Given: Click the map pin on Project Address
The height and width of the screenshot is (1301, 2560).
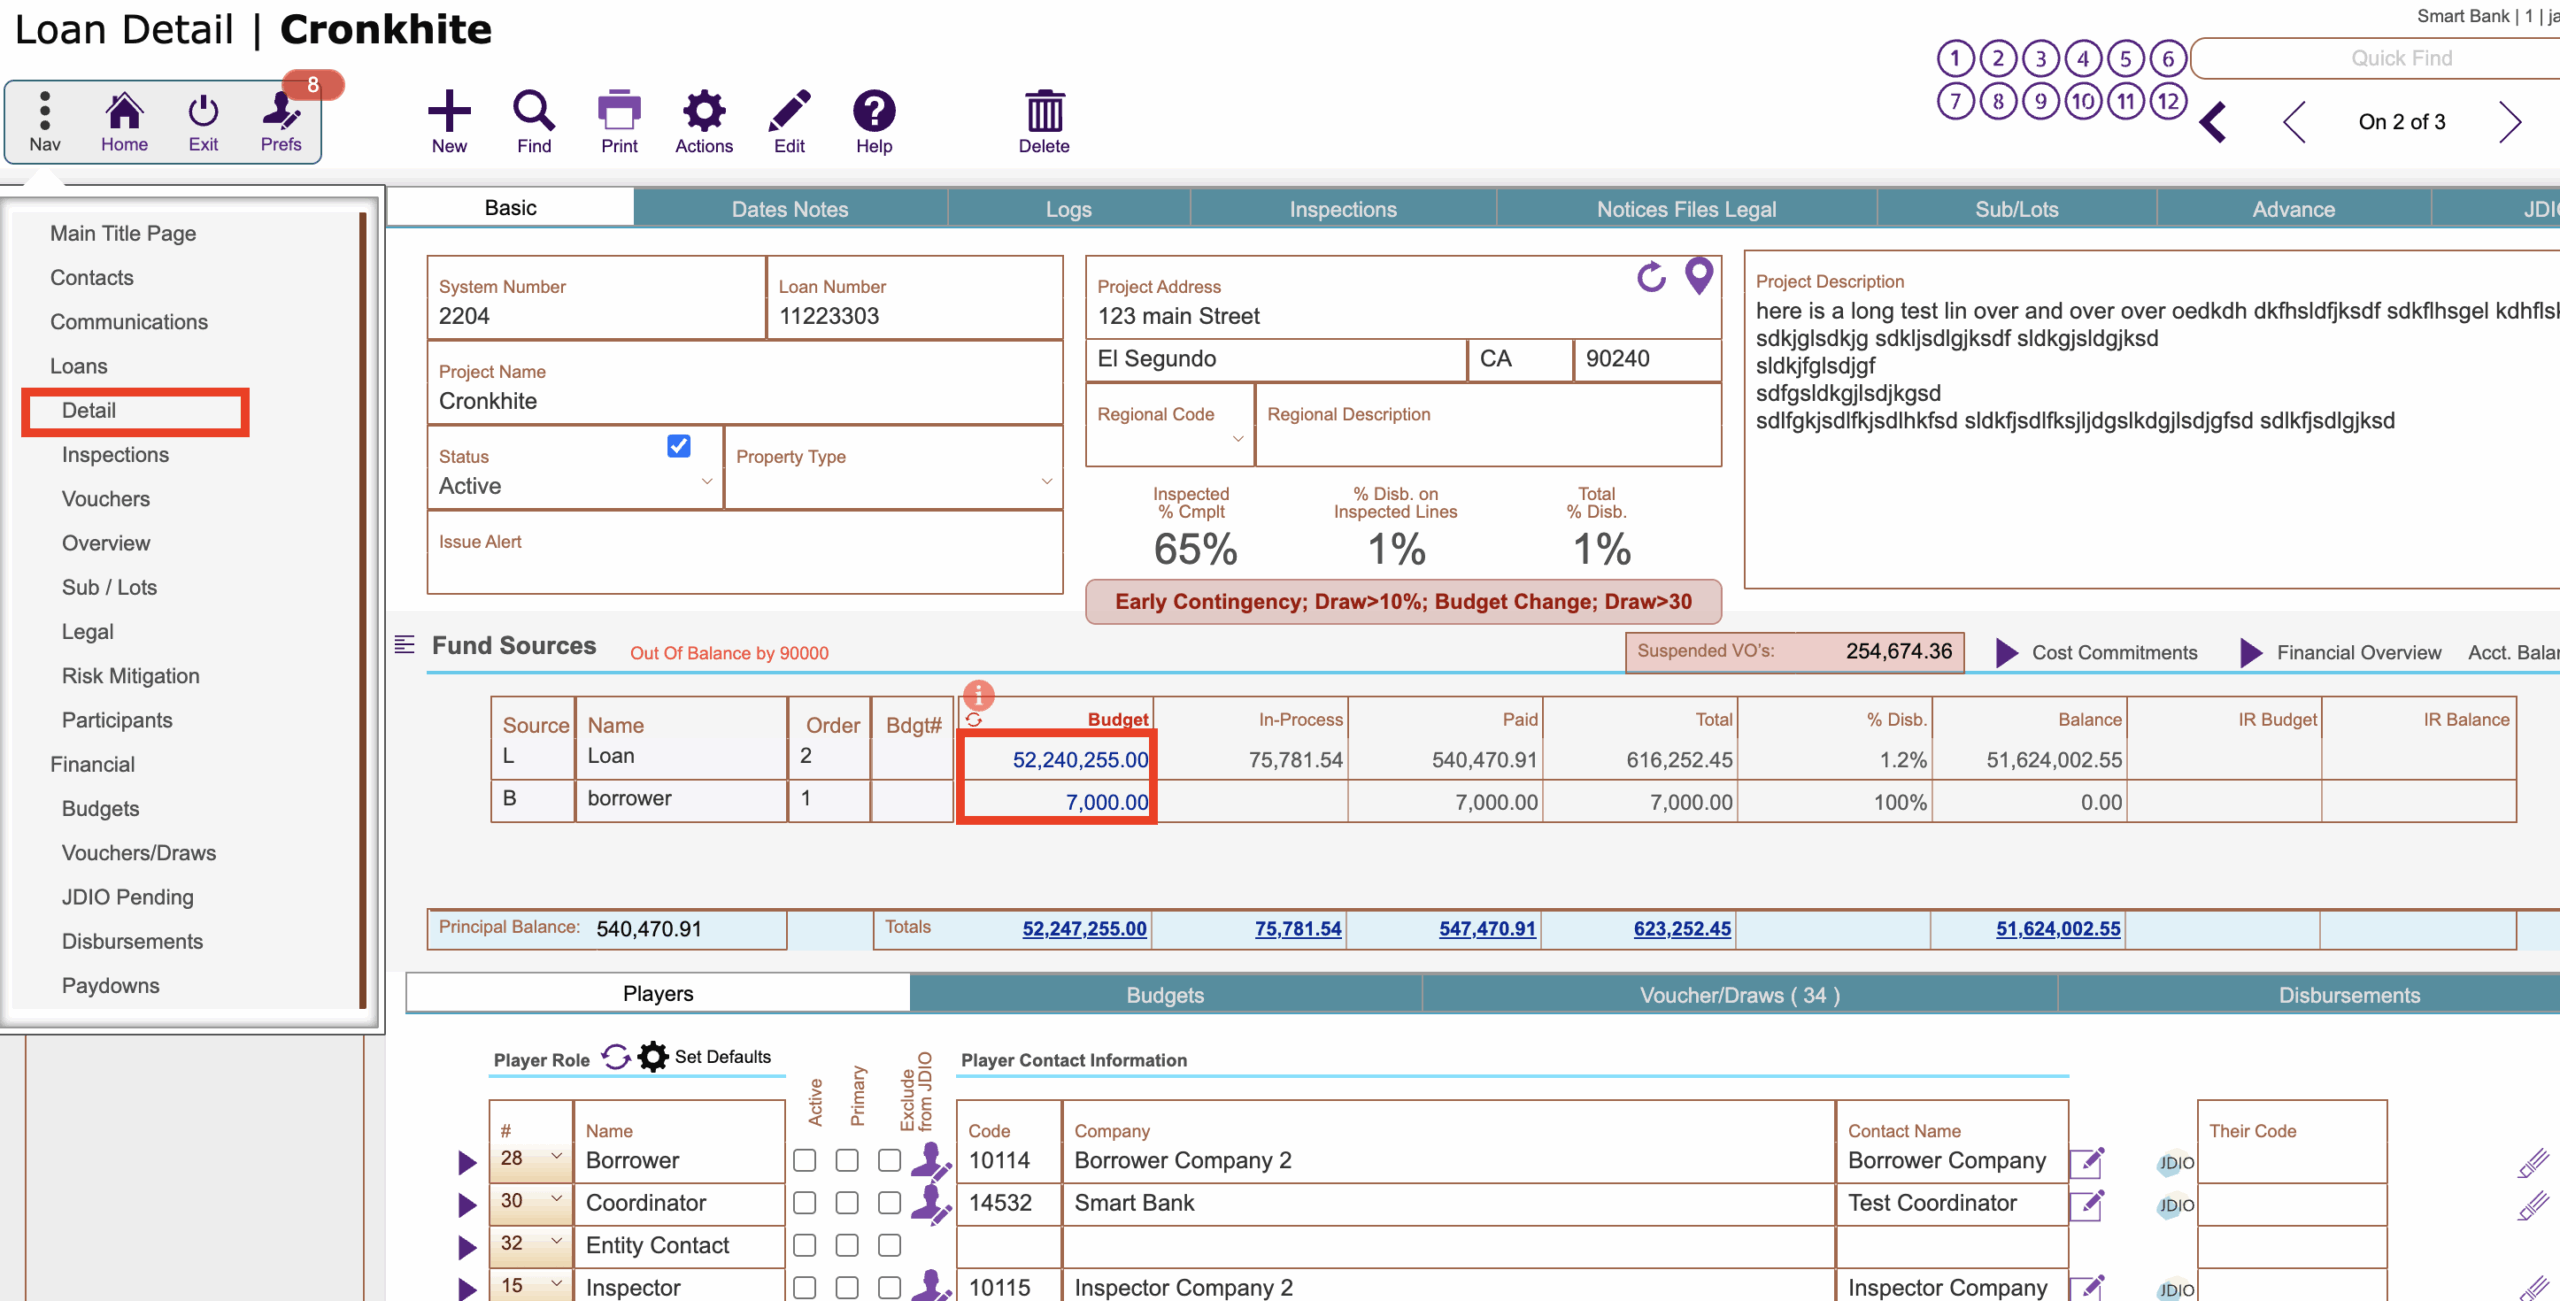Looking at the screenshot, I should click(1699, 276).
